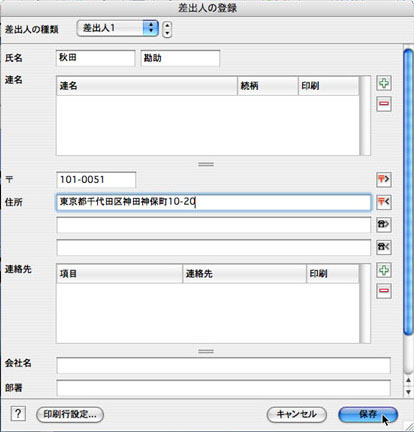Add a contact entry with green plus
The width and height of the screenshot is (414, 432).
click(384, 270)
